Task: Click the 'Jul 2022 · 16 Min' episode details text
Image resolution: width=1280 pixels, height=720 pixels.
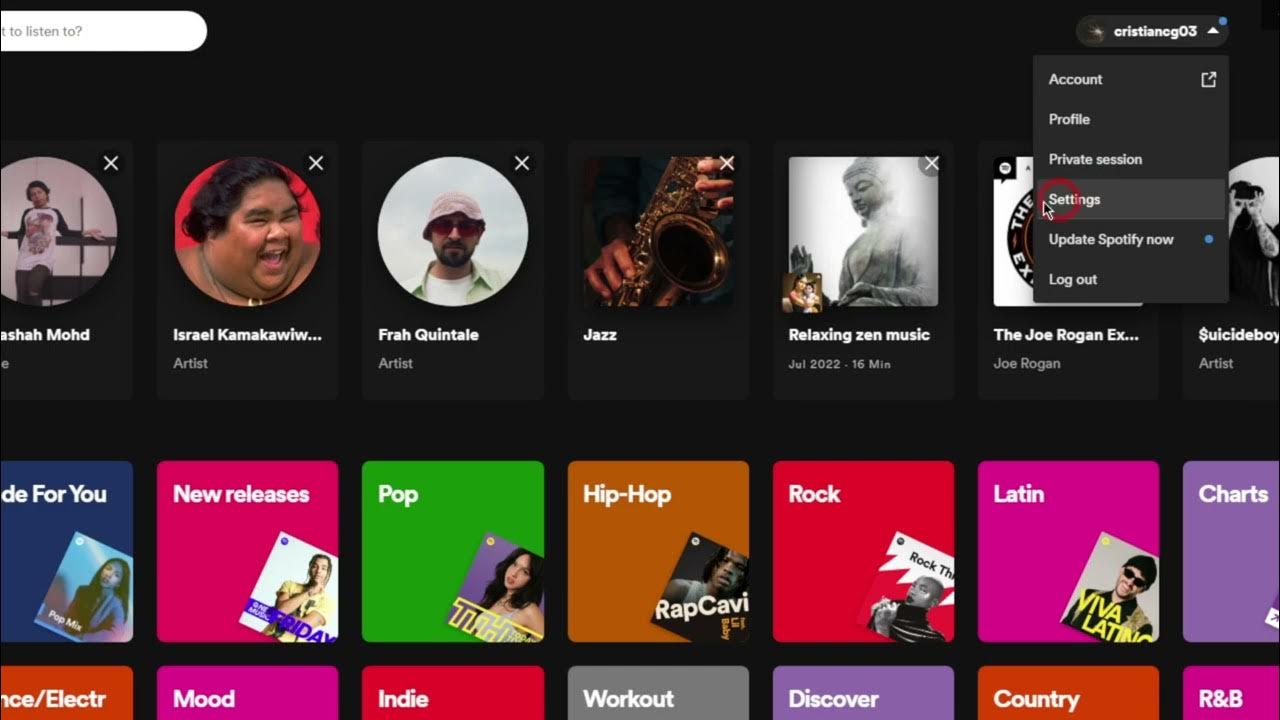Action: pos(839,364)
